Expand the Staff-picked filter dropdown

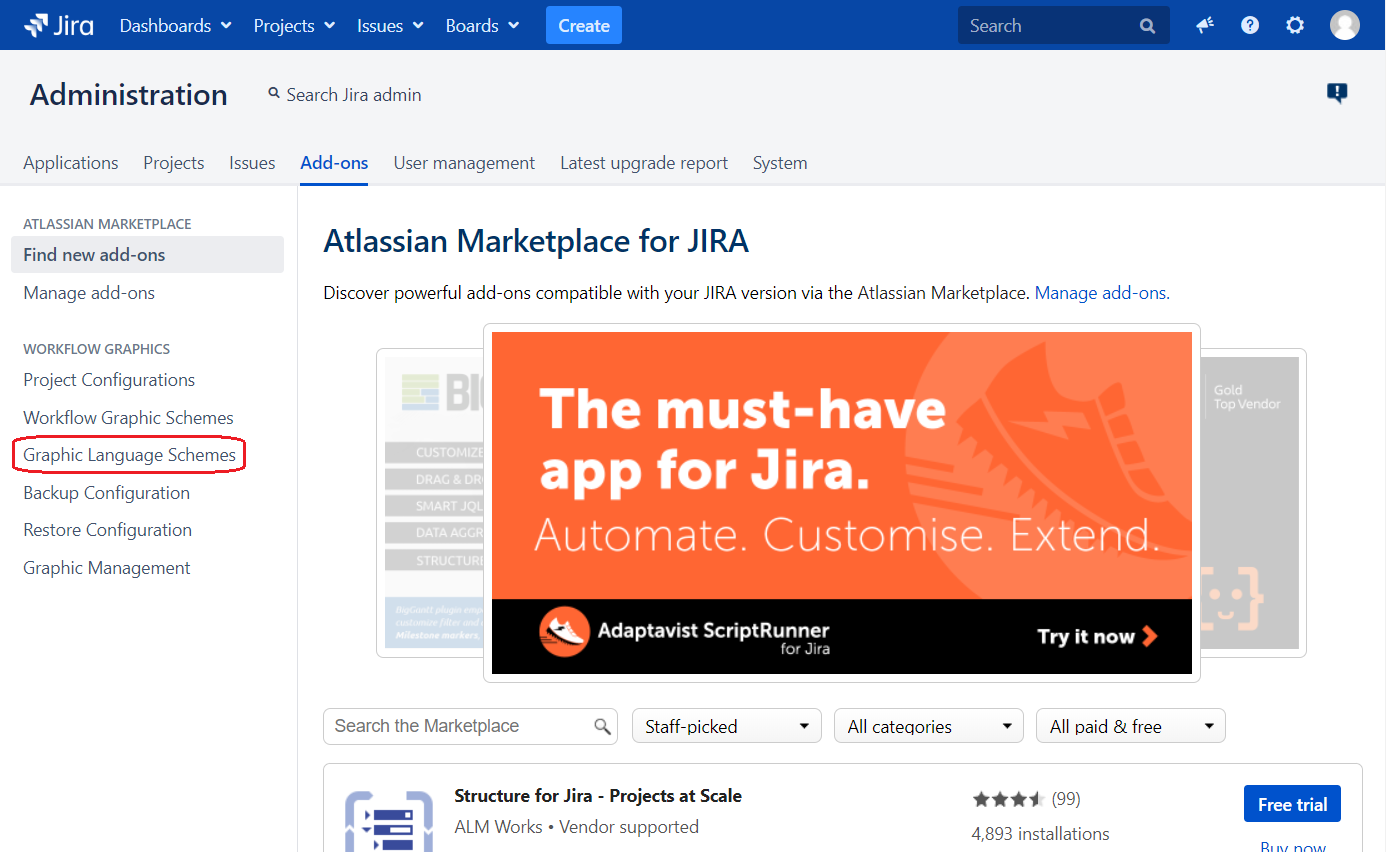726,727
